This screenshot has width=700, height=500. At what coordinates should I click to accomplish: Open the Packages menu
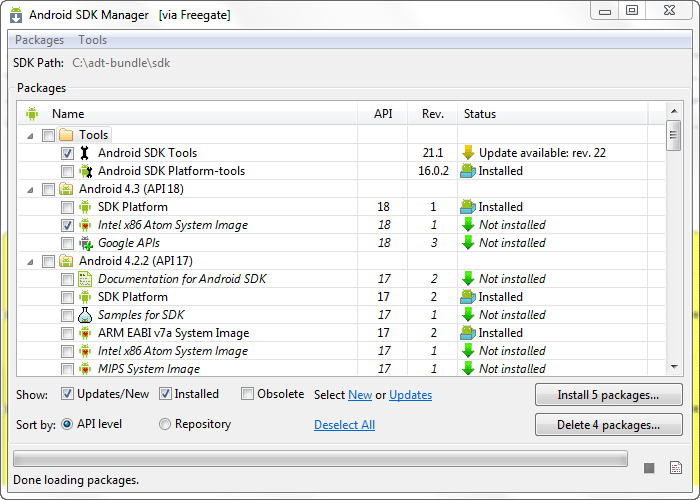pyautogui.click(x=39, y=40)
